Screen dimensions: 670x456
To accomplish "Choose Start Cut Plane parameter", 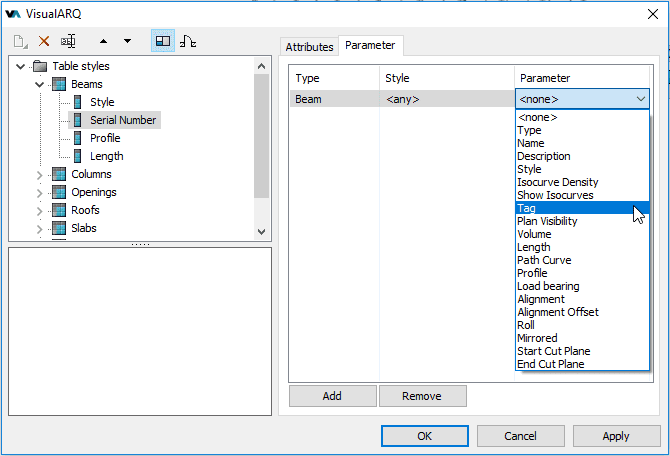I will pyautogui.click(x=582, y=351).
